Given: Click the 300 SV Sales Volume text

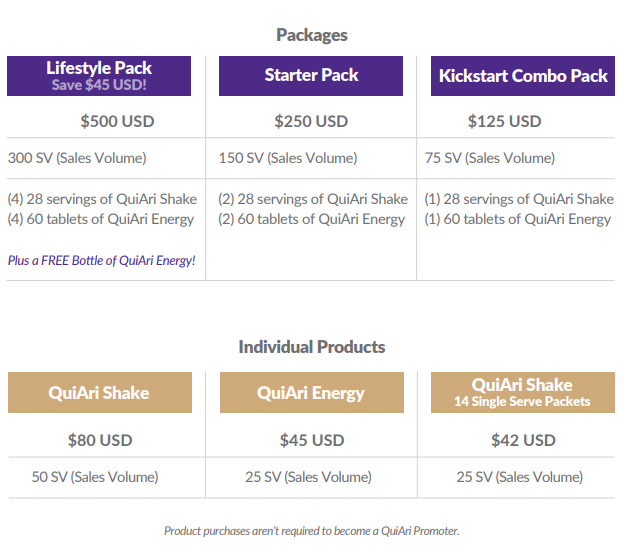Looking at the screenshot, I should (x=77, y=158).
